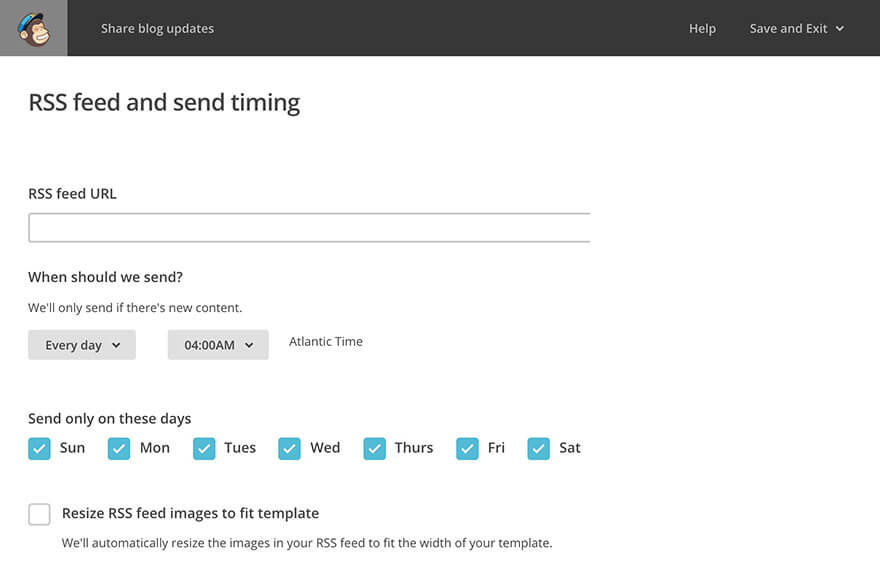Click the RSS feed URL field

(x=309, y=228)
